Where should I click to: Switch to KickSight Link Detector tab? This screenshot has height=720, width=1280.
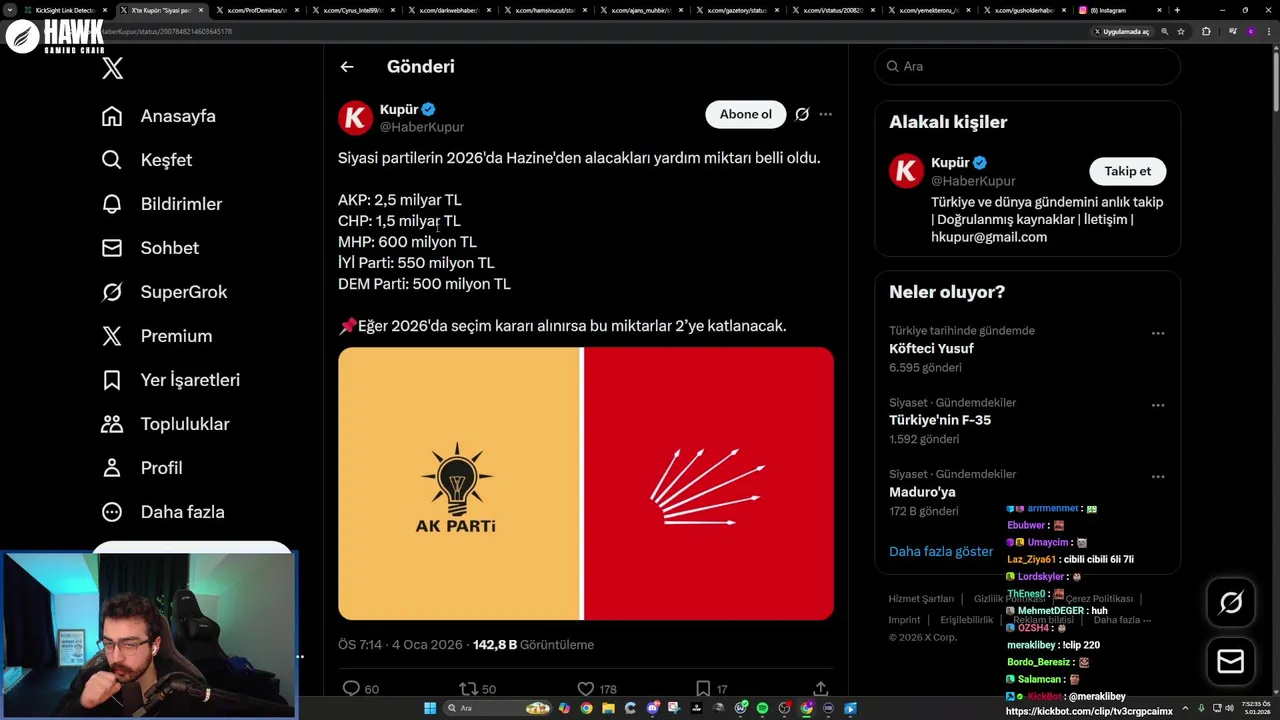point(65,10)
